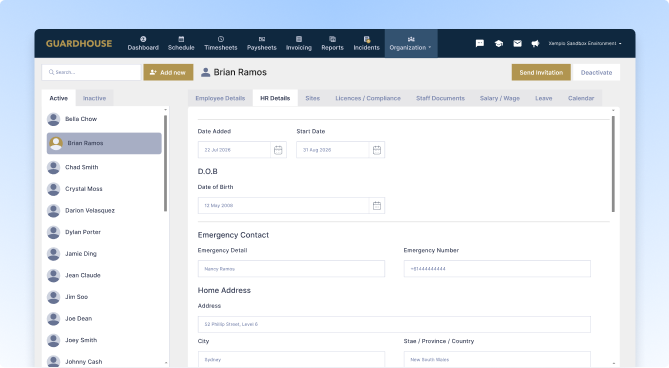Open Paysheets in the navbar
Viewport: 669px width, 368px height.
point(262,43)
